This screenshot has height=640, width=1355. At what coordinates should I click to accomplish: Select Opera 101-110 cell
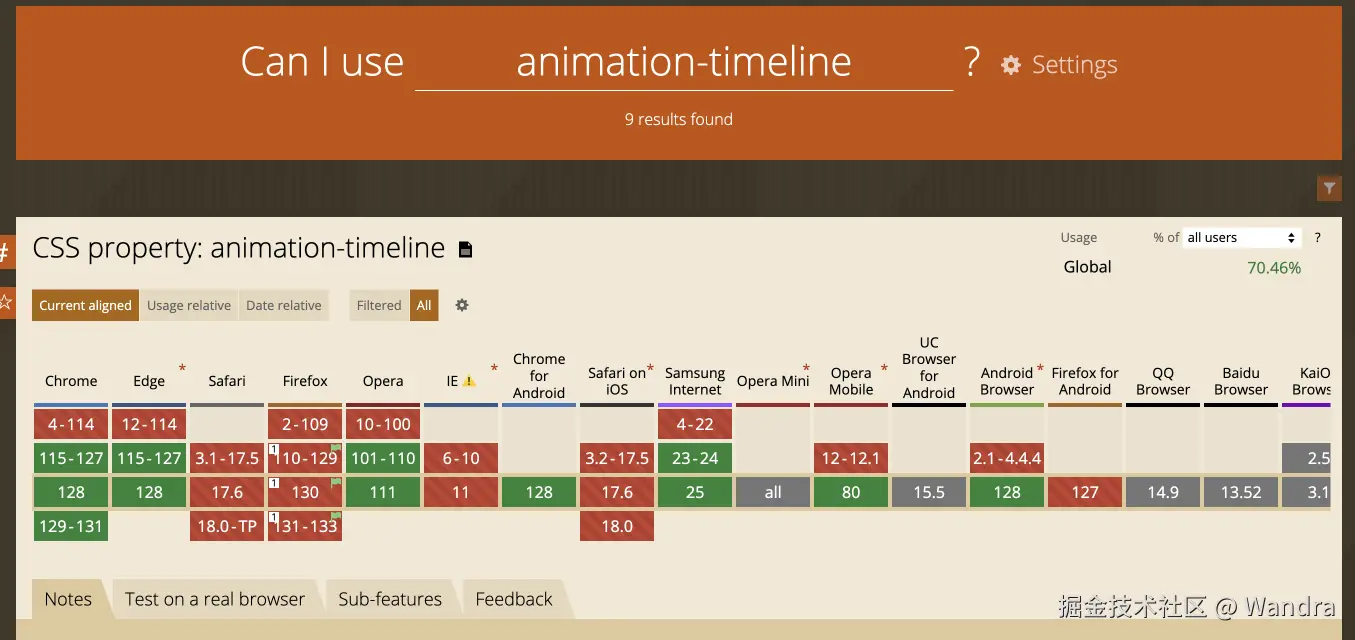click(x=383, y=458)
